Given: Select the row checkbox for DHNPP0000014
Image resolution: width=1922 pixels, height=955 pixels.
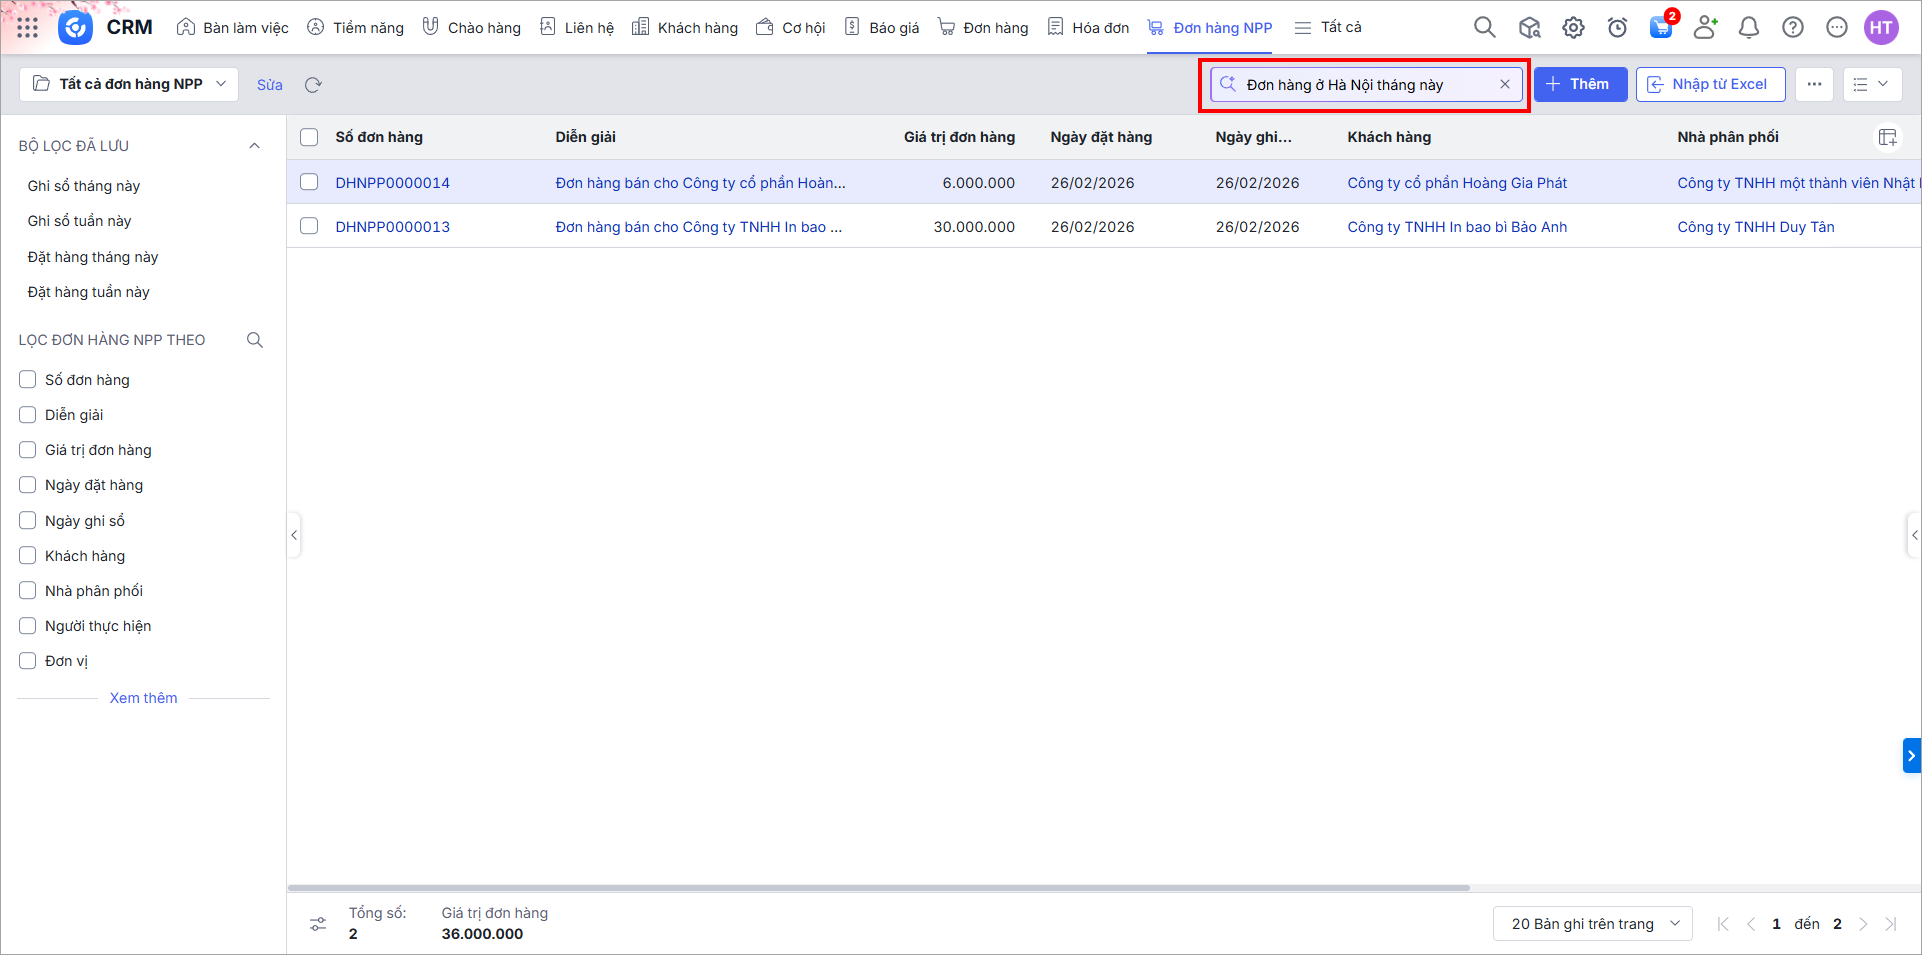Looking at the screenshot, I should [309, 183].
